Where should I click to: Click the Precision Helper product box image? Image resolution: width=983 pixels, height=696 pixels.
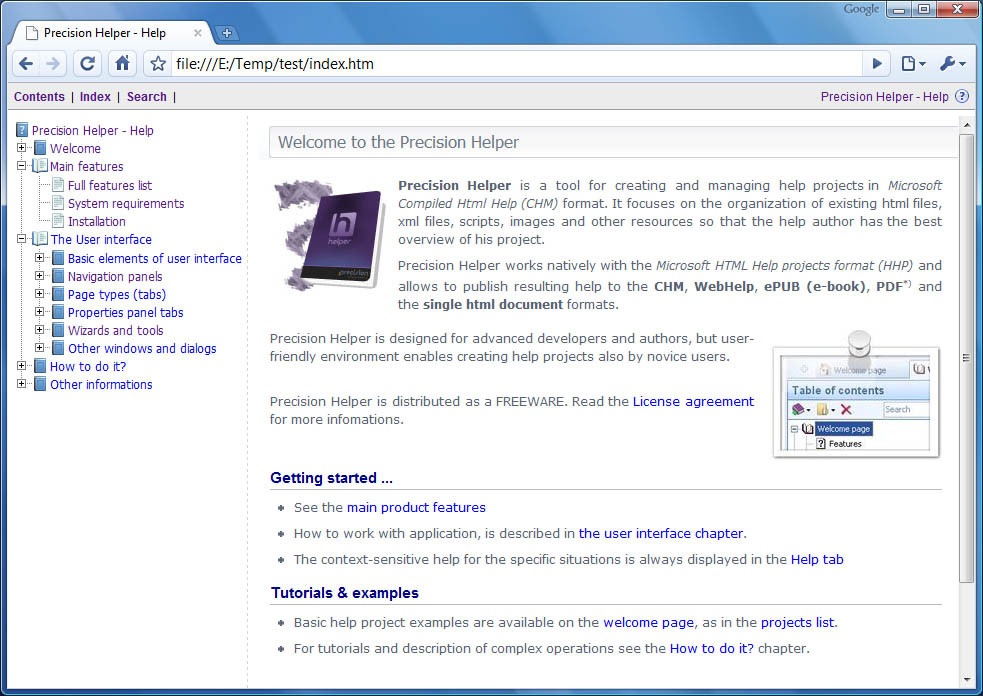point(329,235)
